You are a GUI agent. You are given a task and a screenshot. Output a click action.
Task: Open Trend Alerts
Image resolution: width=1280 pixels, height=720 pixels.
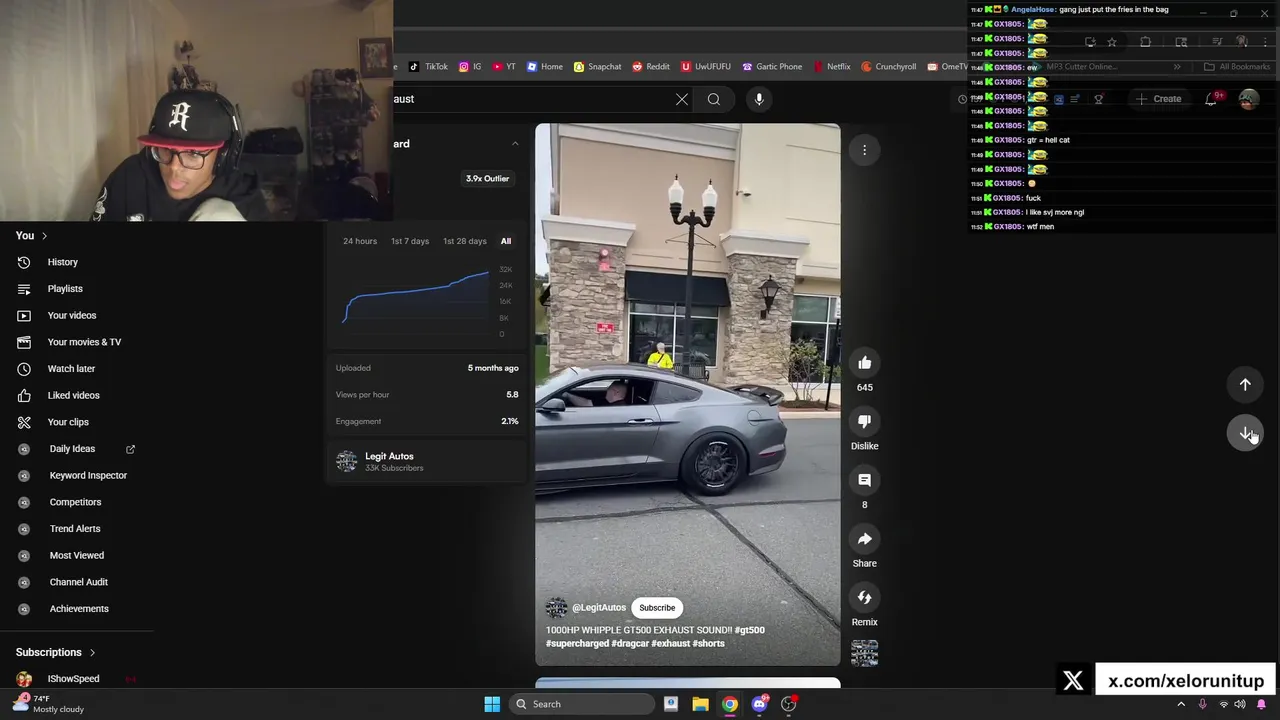click(76, 529)
